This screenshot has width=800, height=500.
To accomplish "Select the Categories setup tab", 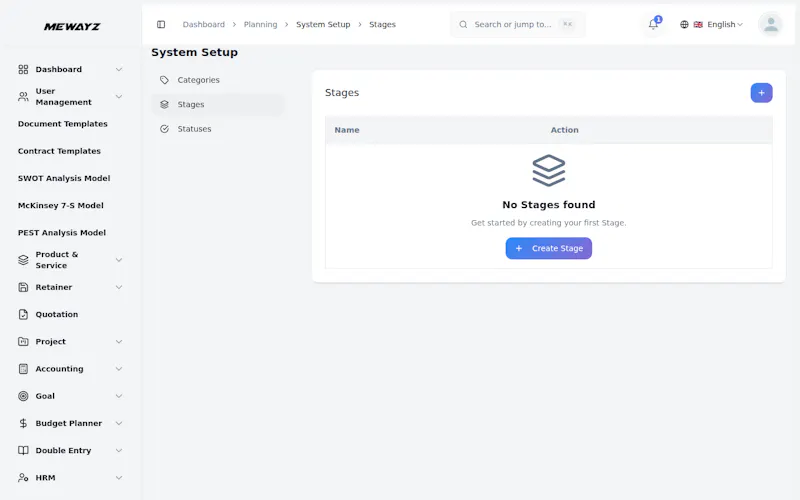I will (218, 80).
